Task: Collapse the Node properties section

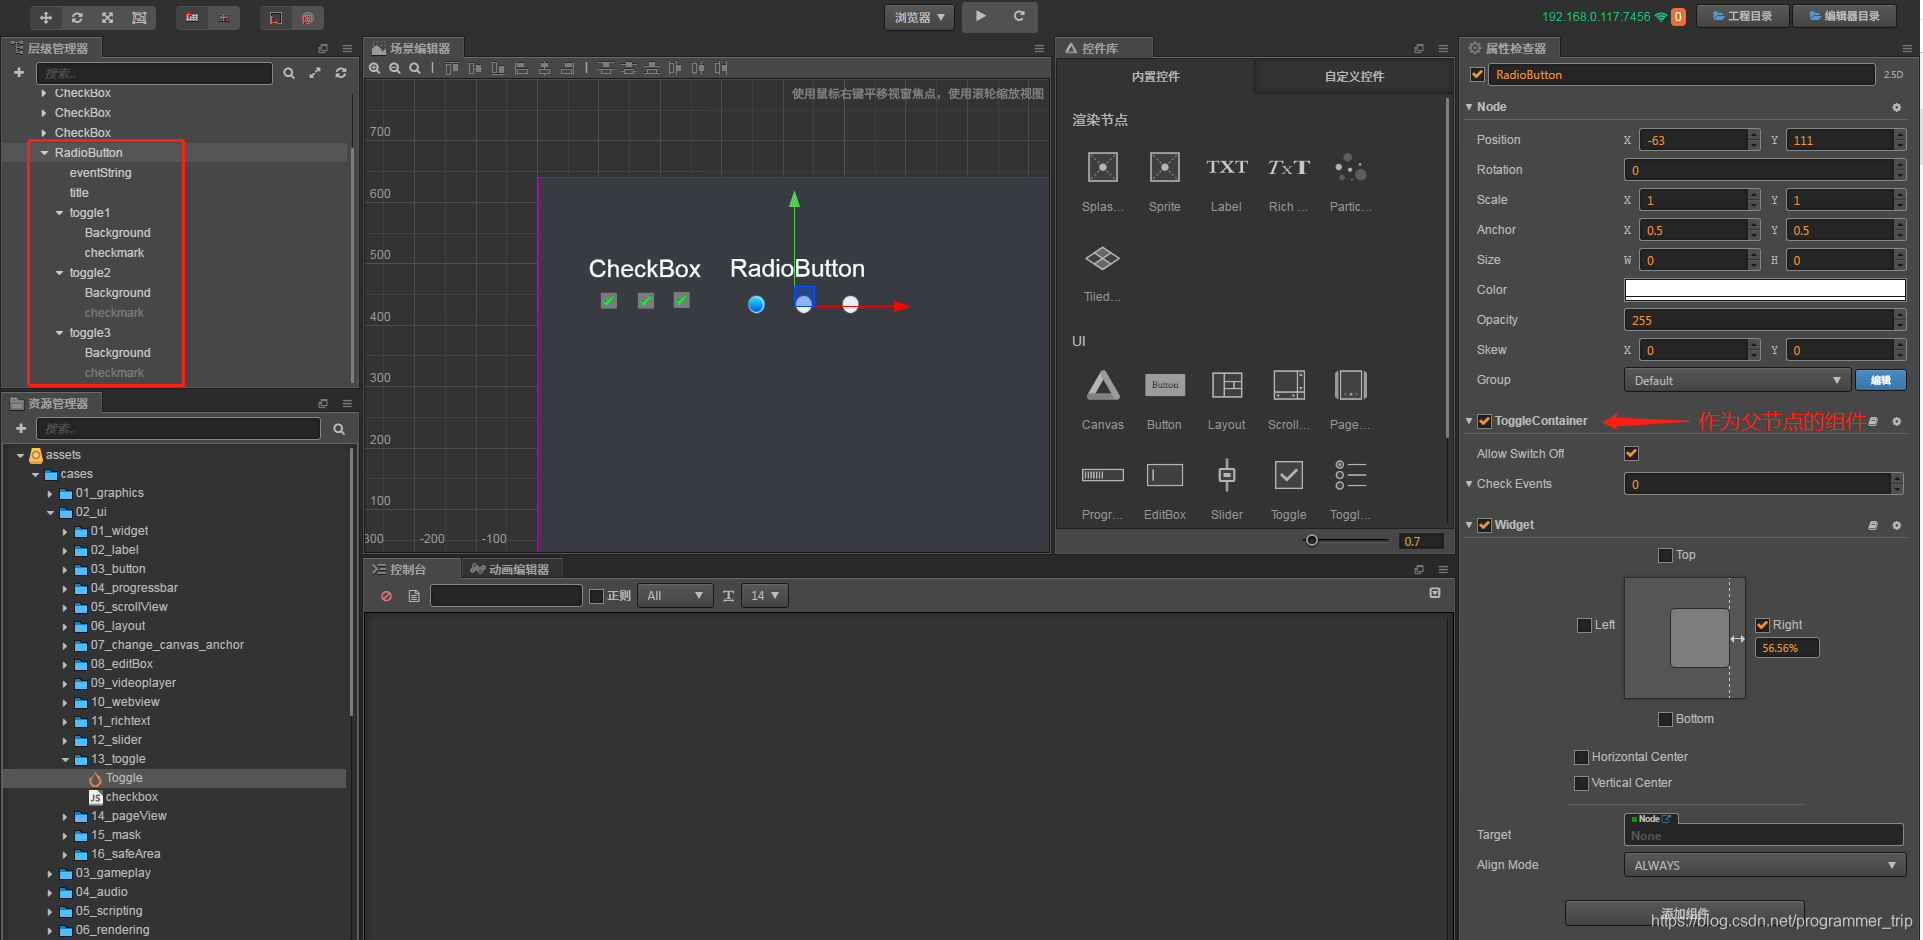Action: [1469, 107]
